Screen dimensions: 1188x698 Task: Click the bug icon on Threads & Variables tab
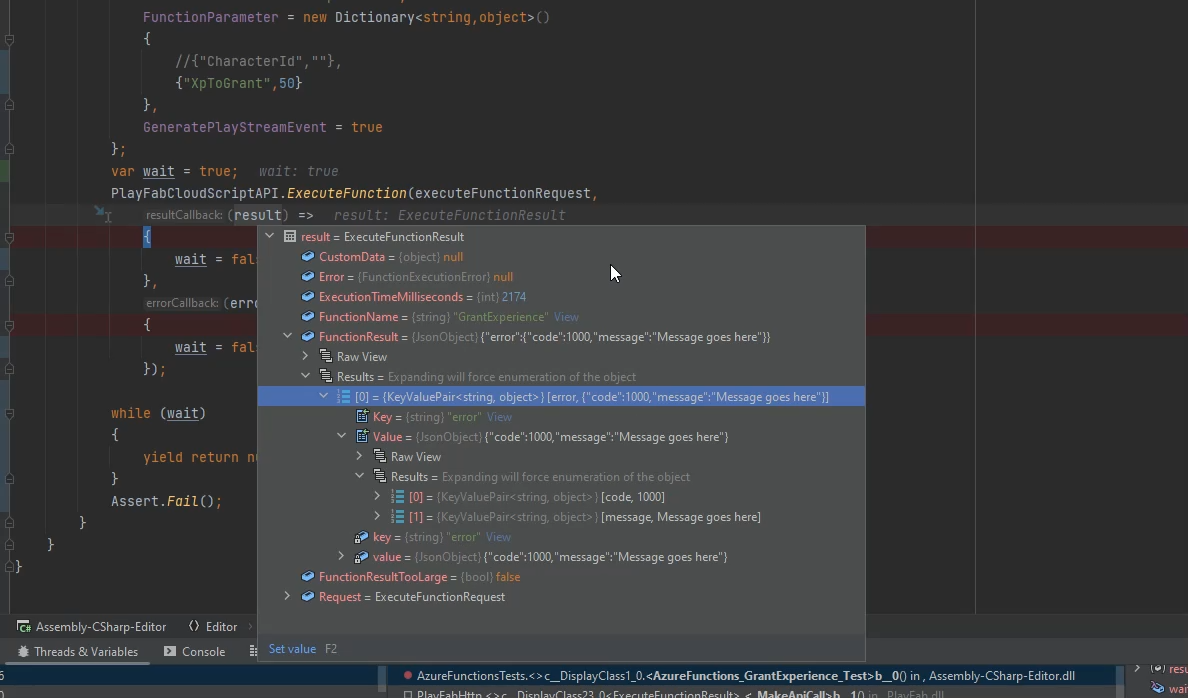(23, 651)
